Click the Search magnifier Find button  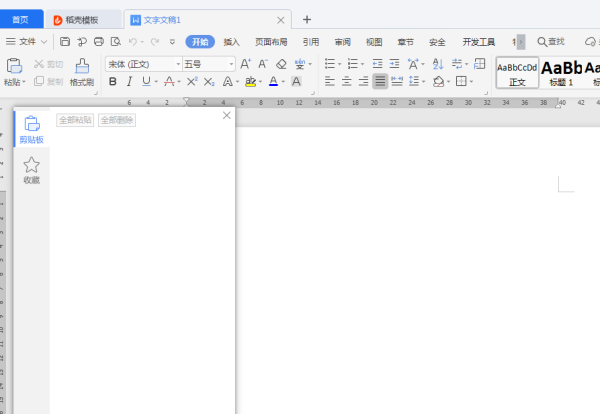pos(551,41)
